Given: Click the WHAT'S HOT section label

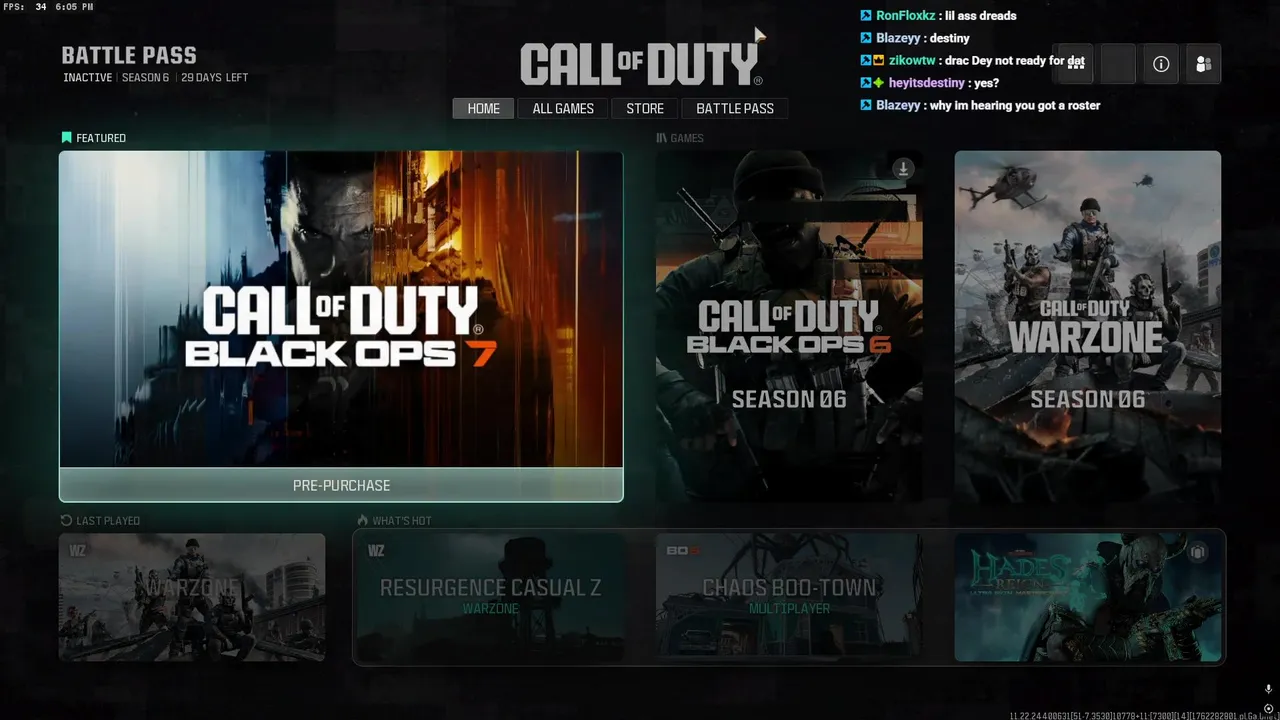Looking at the screenshot, I should [402, 521].
